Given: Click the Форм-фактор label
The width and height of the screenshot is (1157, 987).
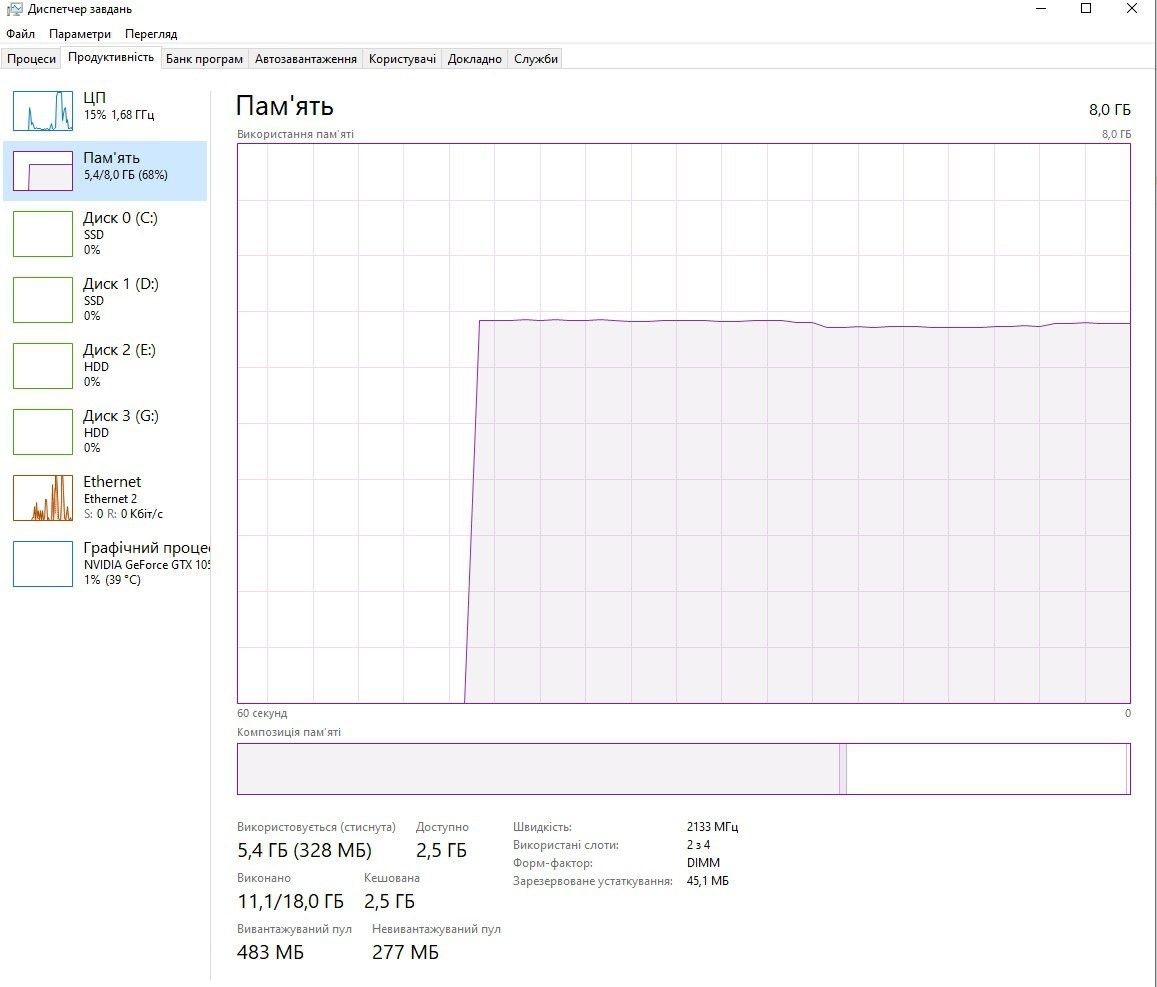Looking at the screenshot, I should coord(553,863).
